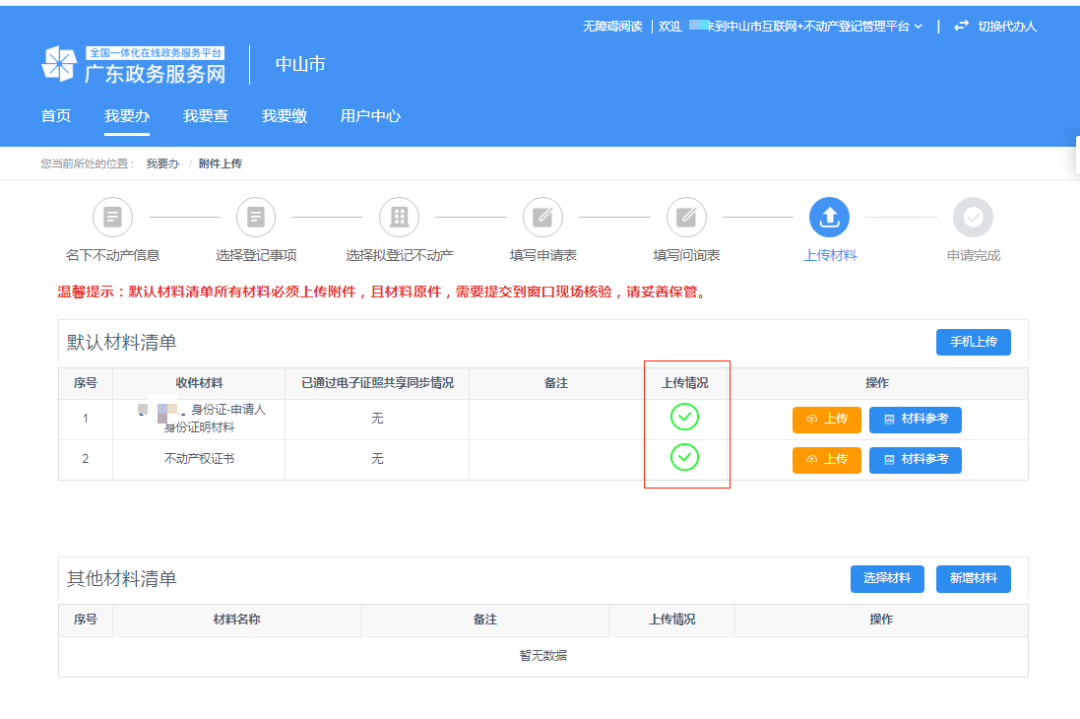Screen dimensions: 1080x719
Task: Click the green check for 身份证 upload status
Action: (x=685, y=417)
